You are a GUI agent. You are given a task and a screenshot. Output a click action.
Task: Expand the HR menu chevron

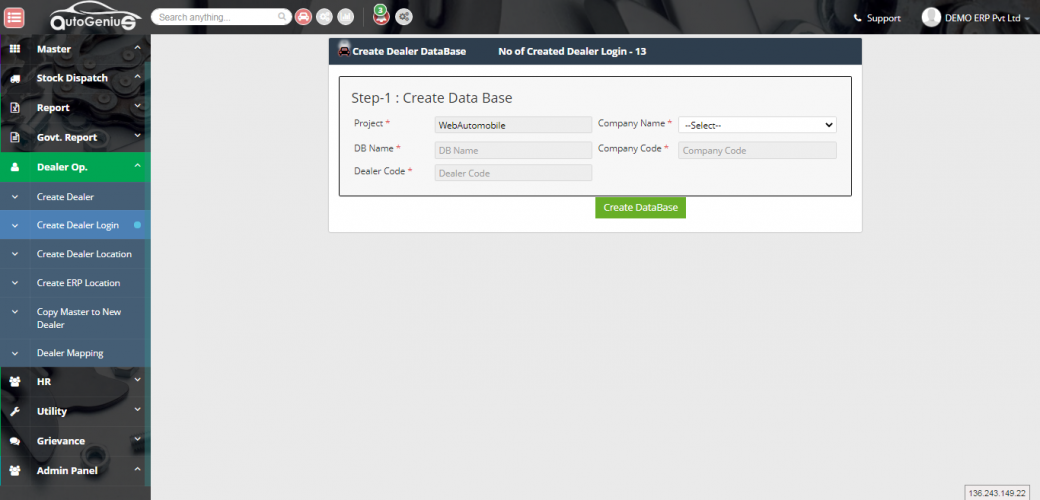(137, 381)
